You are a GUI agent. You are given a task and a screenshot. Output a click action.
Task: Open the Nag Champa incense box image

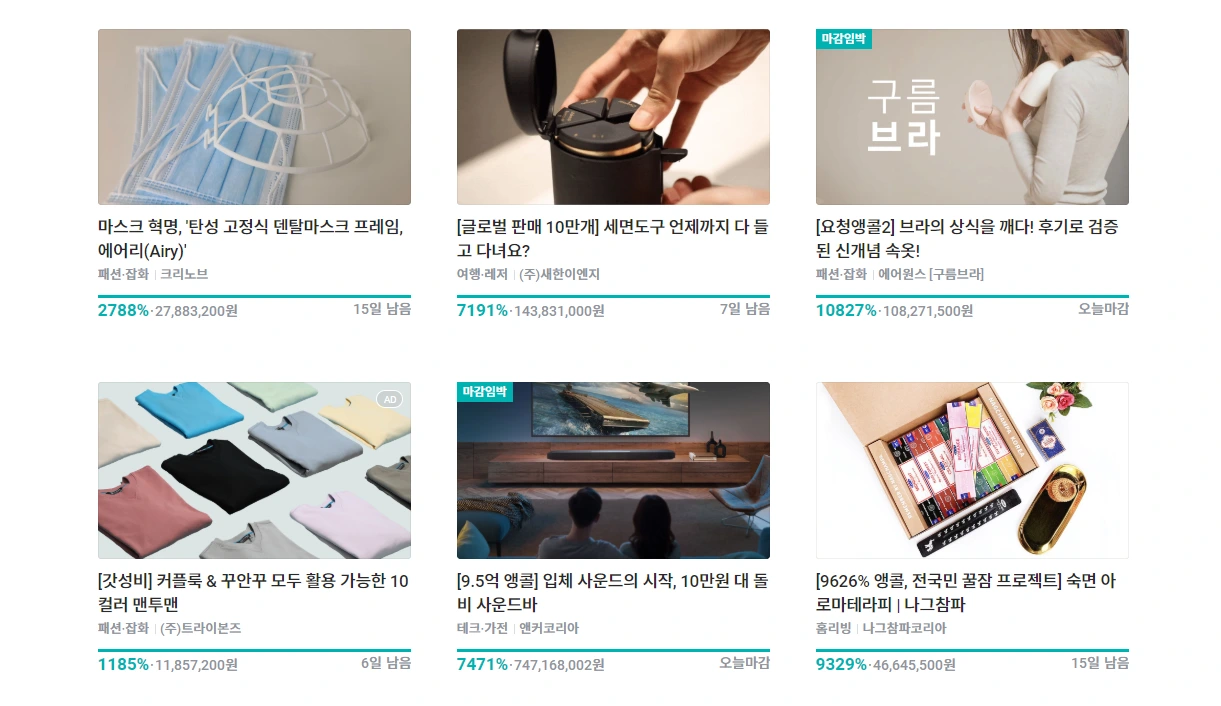(972, 470)
